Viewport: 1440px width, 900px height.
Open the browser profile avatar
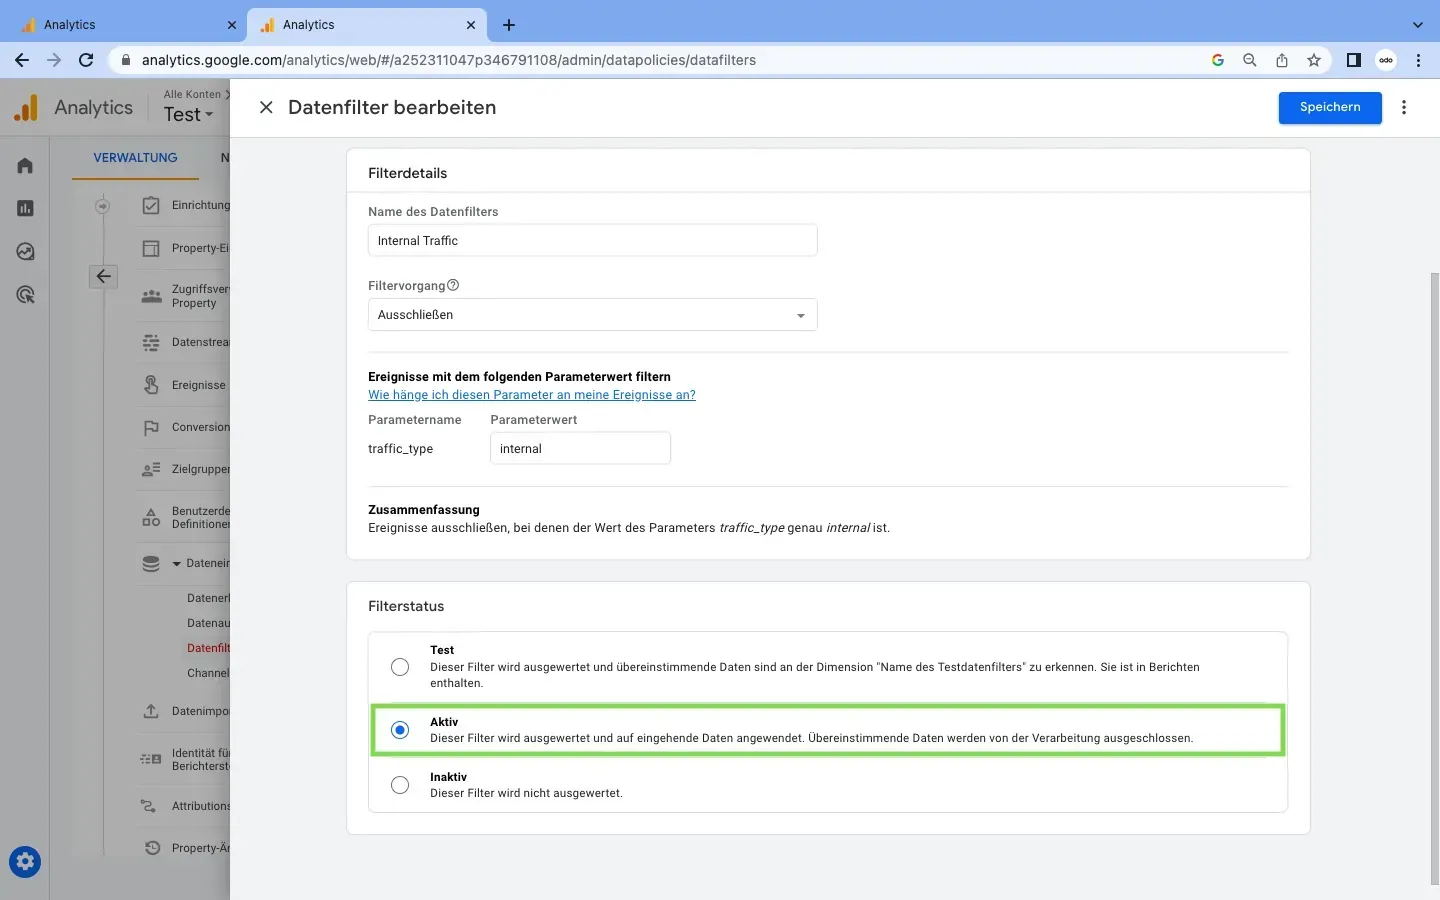tap(1386, 60)
